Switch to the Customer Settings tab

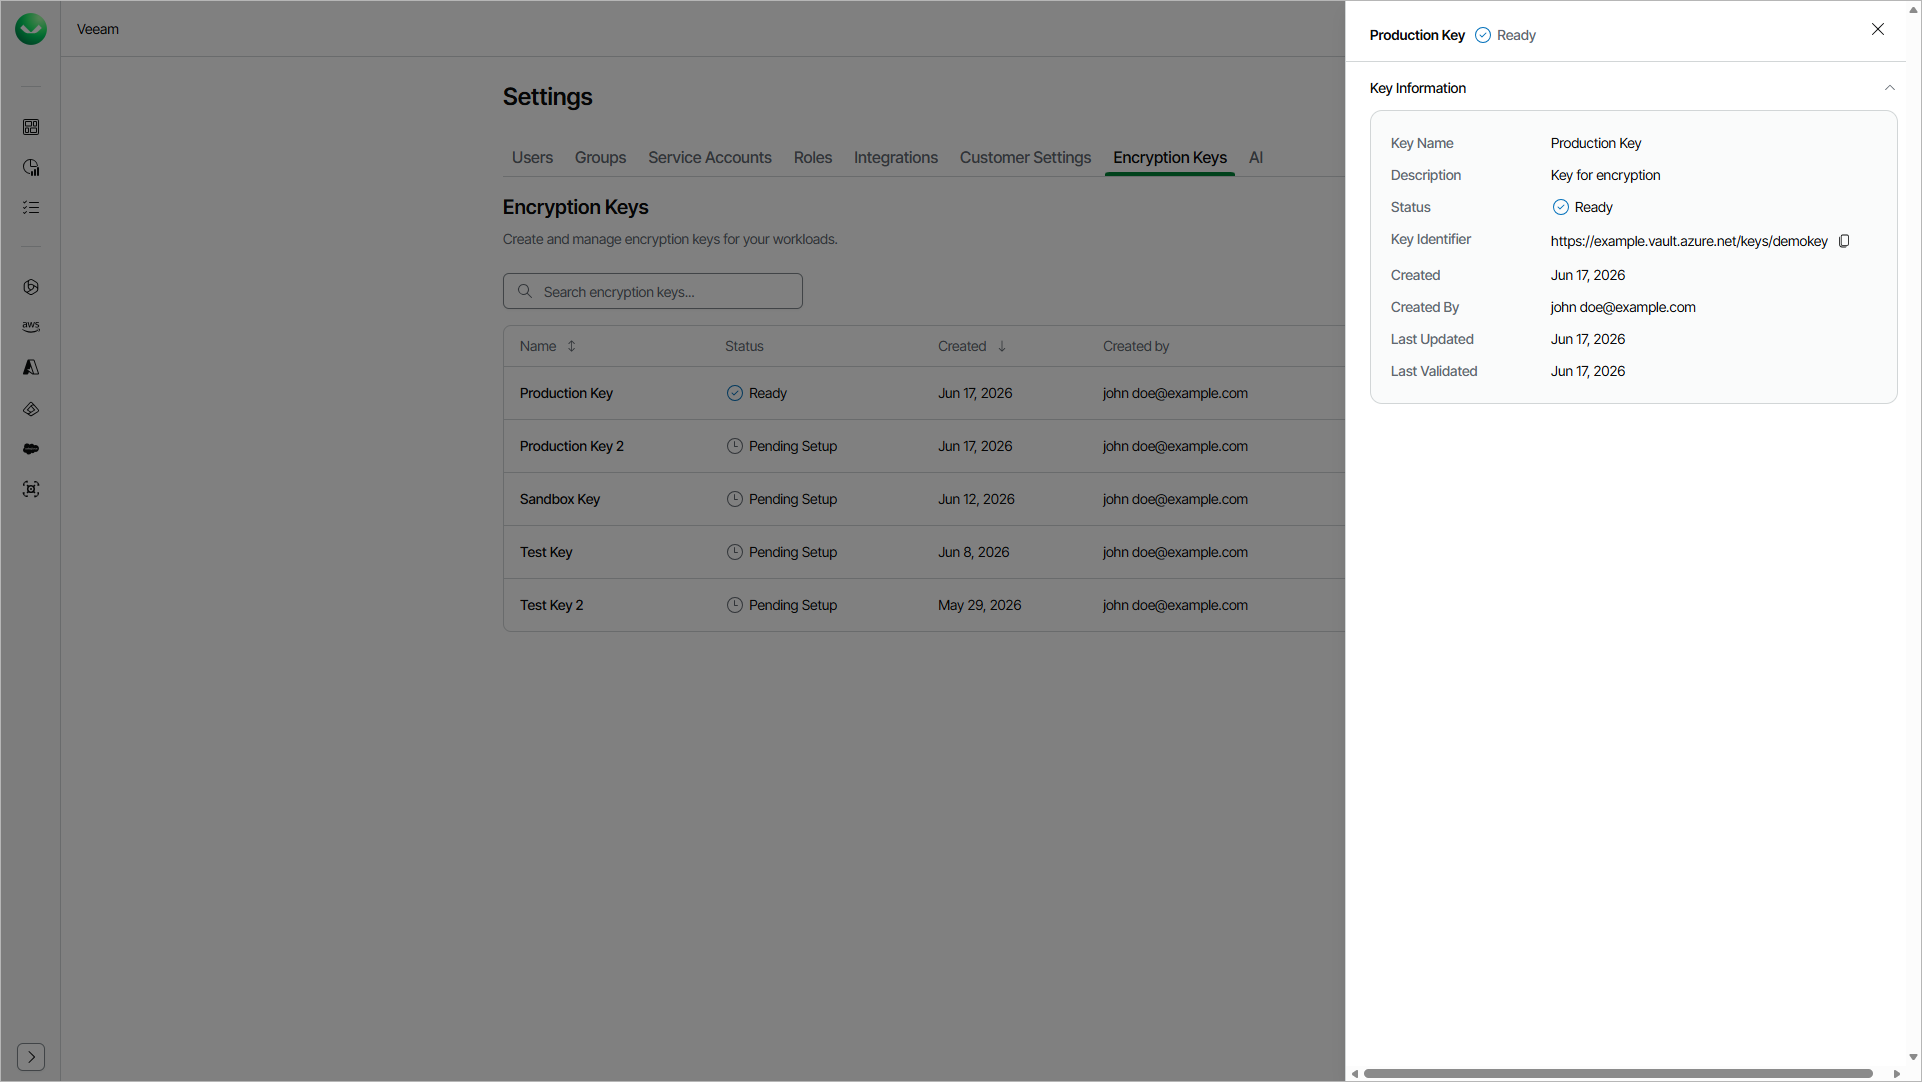pos(1025,157)
